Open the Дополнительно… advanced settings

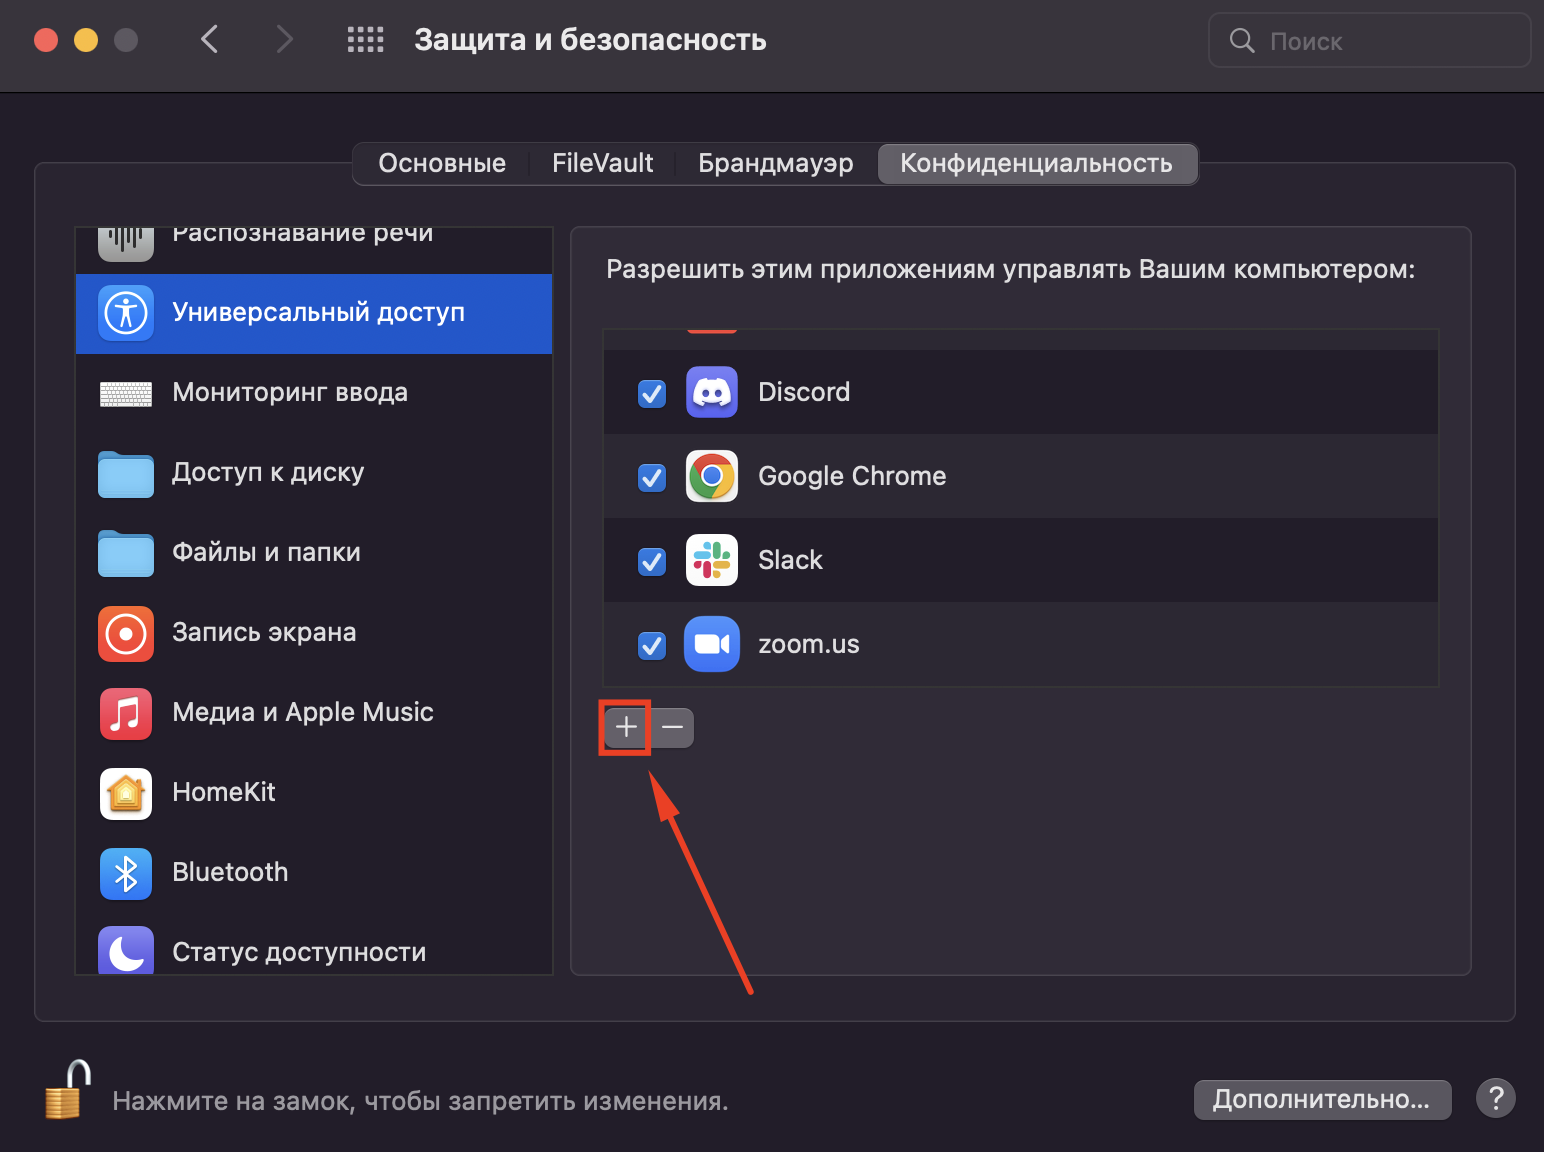pos(1322,1099)
